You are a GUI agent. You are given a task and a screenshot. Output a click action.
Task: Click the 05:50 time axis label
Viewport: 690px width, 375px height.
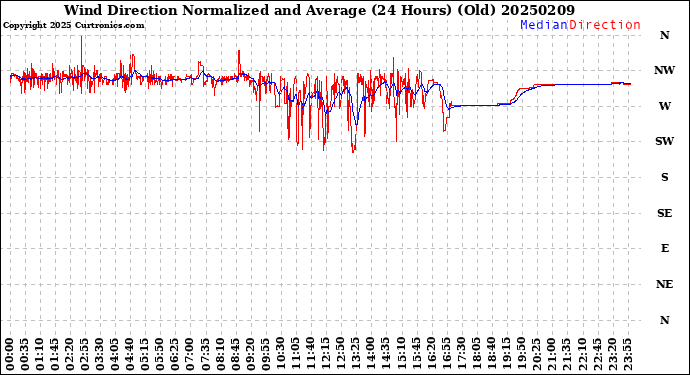click(160, 355)
